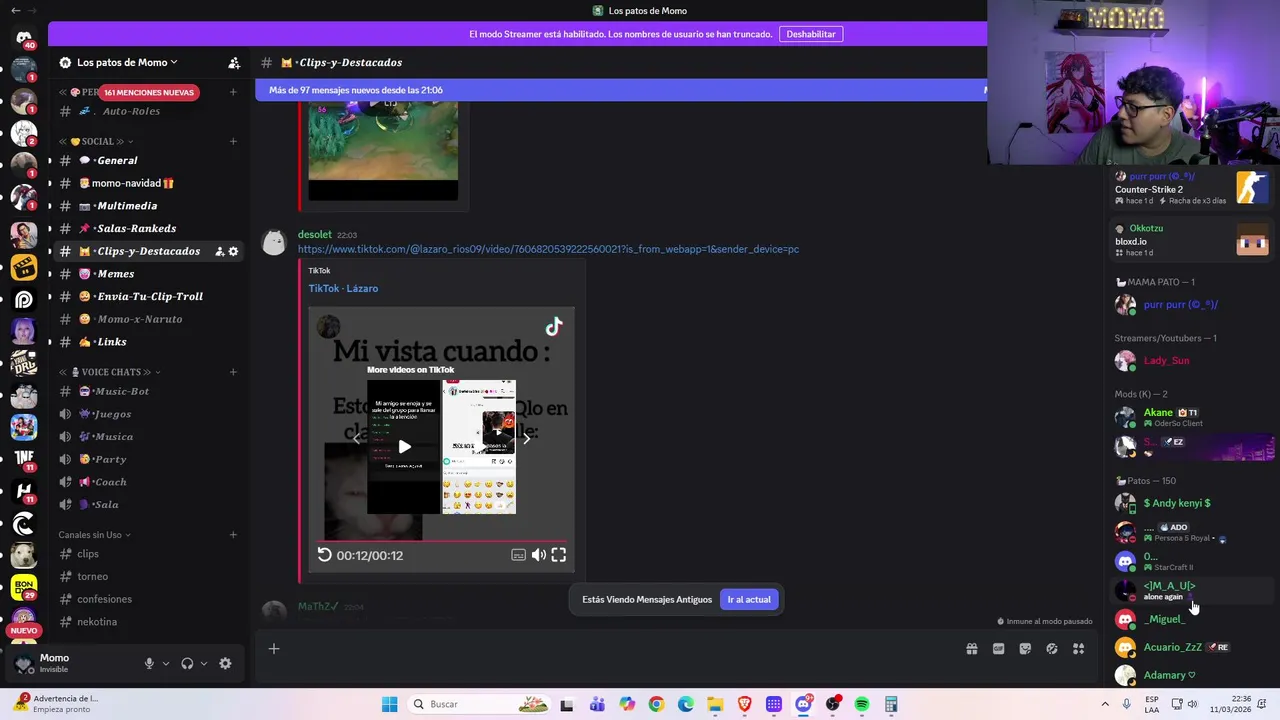Open Discord direct messages home icon
The width and height of the screenshot is (1280, 720).
click(x=24, y=38)
